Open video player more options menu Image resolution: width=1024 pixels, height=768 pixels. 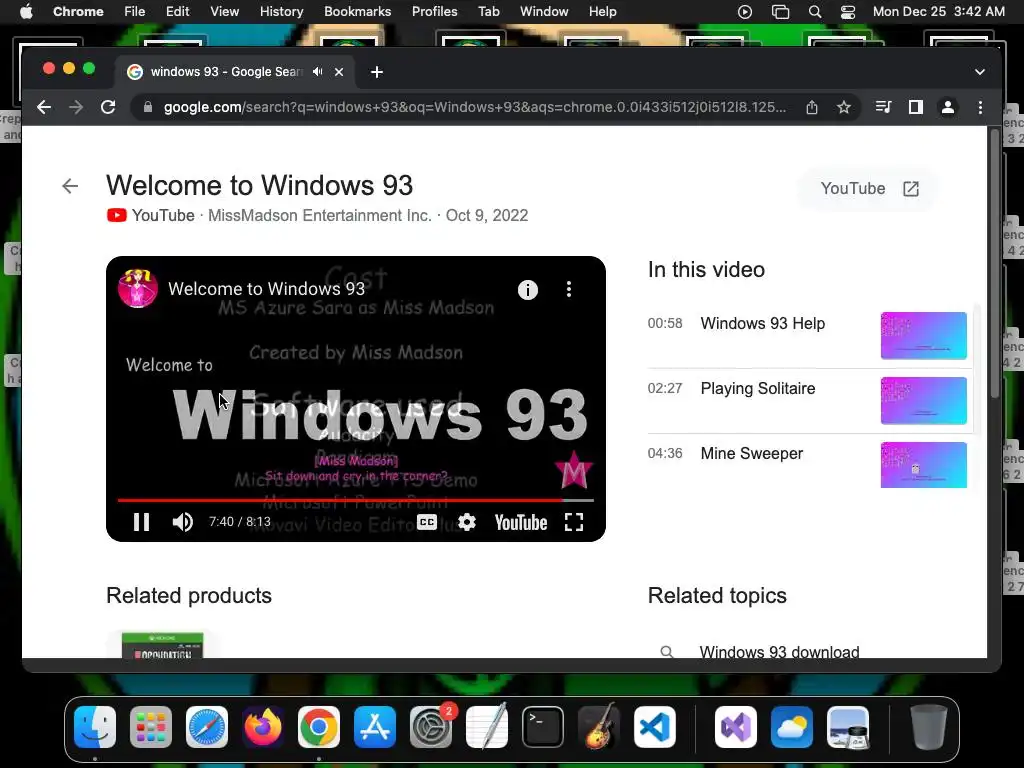[x=569, y=289]
